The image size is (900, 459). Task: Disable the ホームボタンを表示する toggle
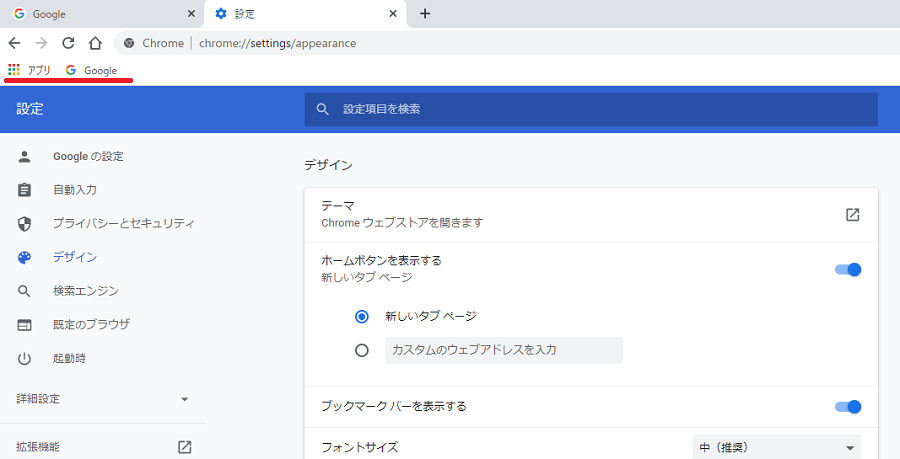pos(848,269)
